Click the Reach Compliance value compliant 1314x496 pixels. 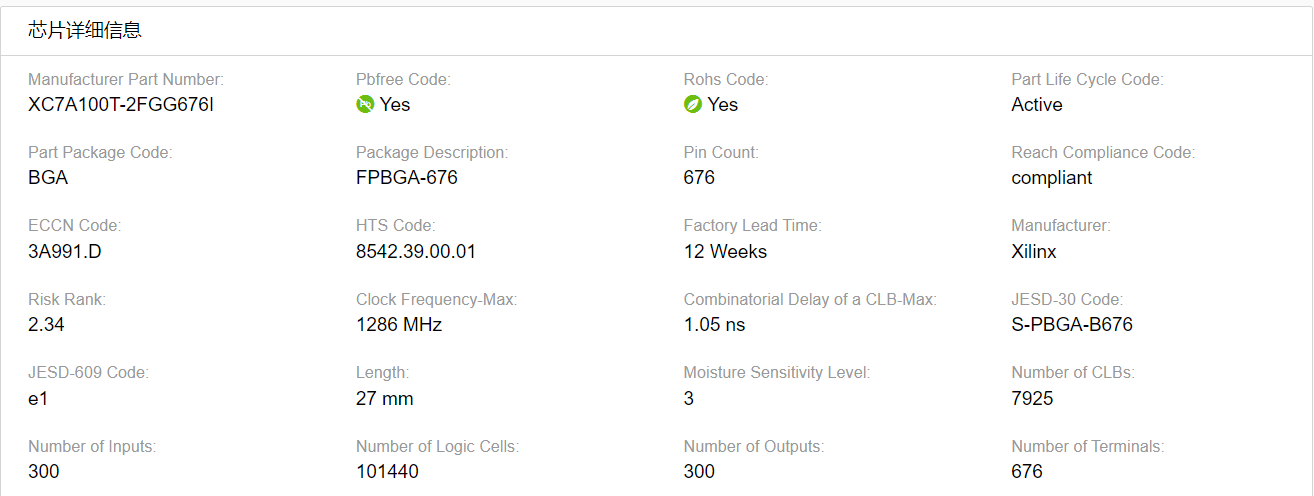click(1052, 178)
